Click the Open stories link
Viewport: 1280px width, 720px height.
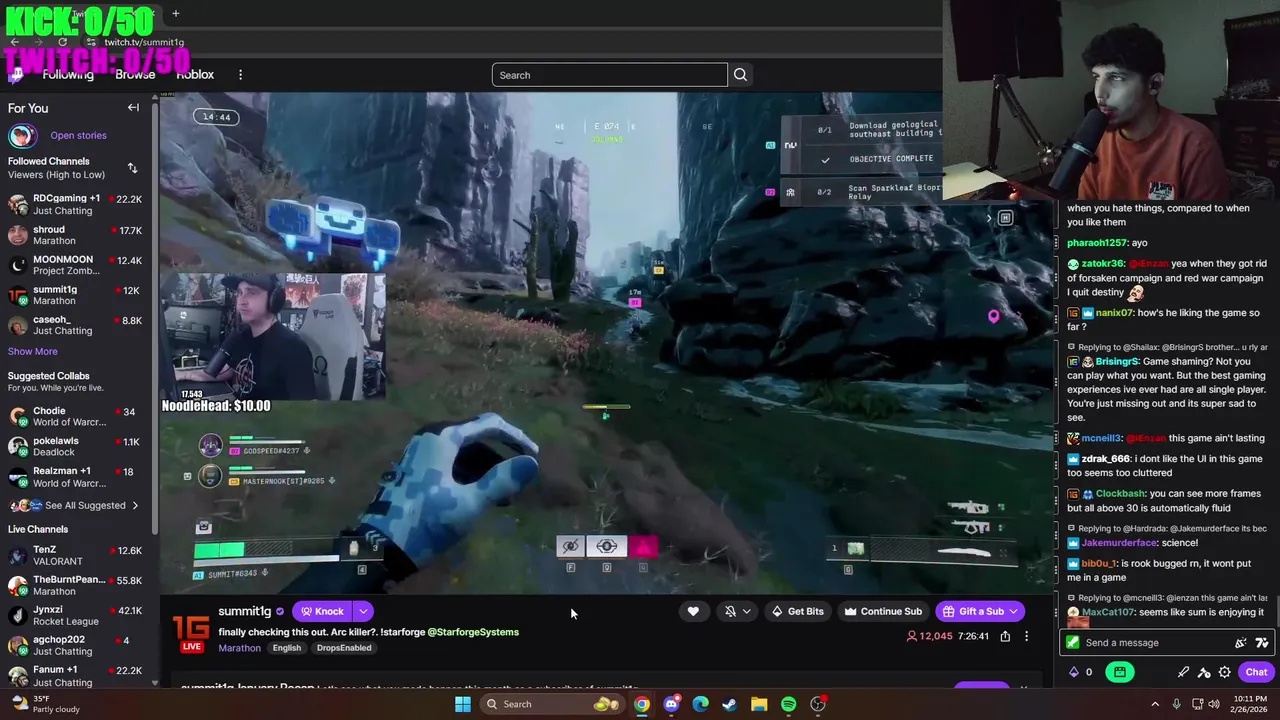(78, 135)
